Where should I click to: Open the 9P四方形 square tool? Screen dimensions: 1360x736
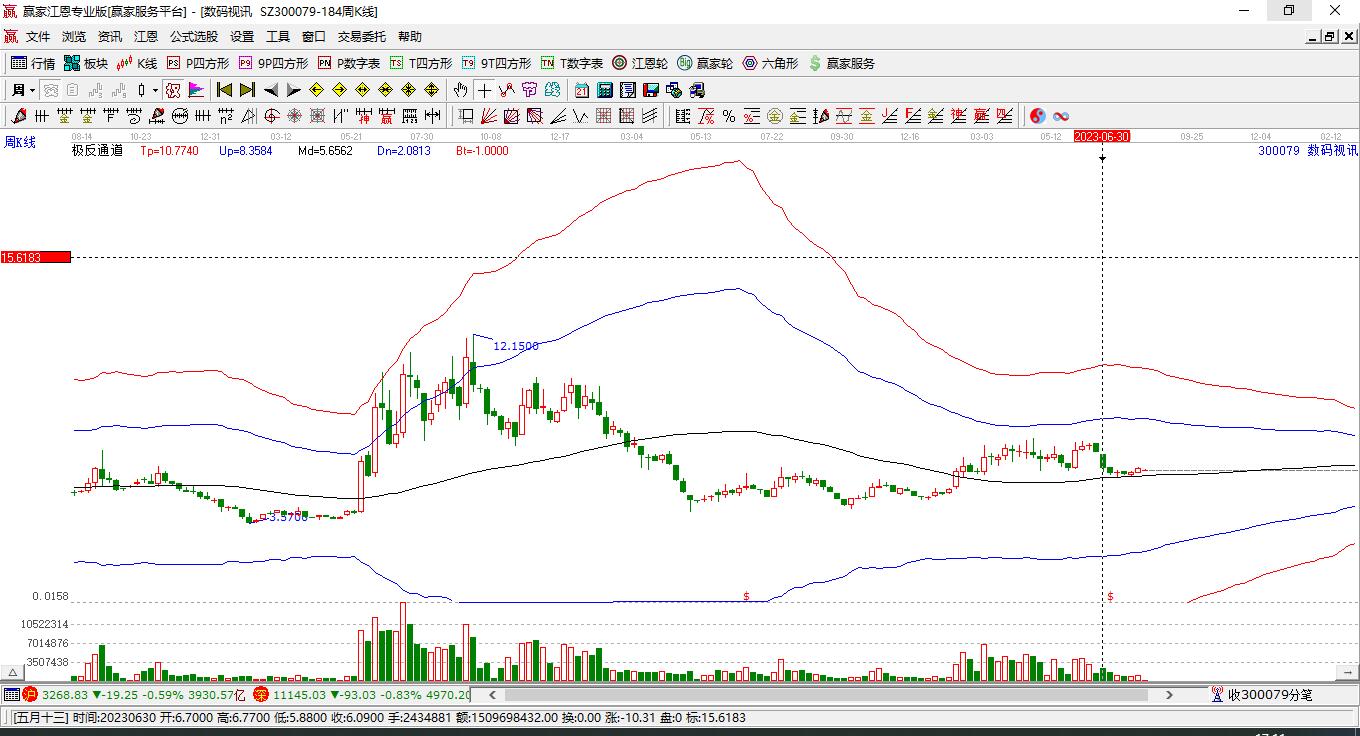[x=272, y=63]
